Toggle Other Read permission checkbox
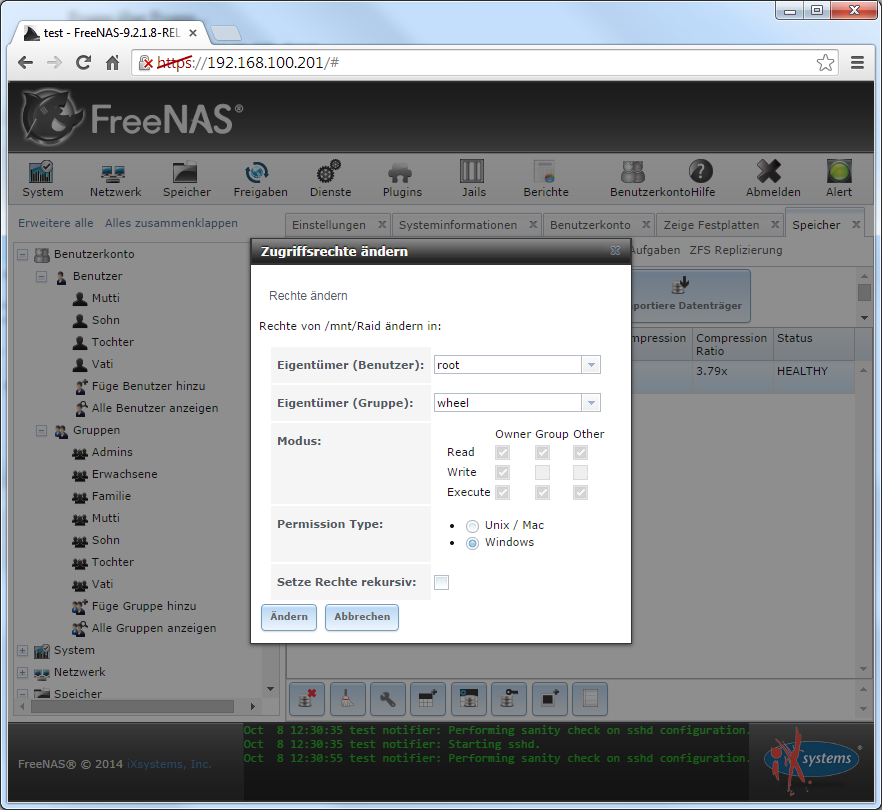 [x=580, y=452]
